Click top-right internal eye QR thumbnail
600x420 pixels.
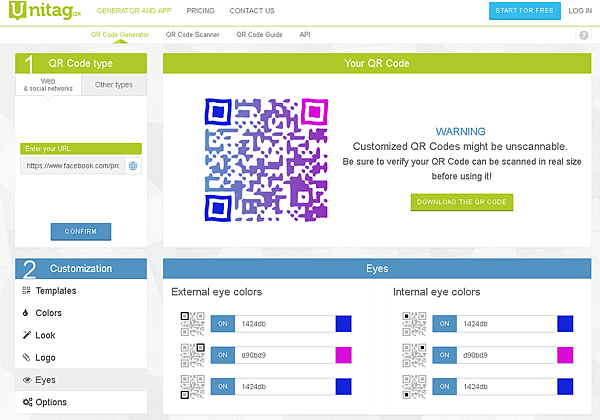click(414, 355)
